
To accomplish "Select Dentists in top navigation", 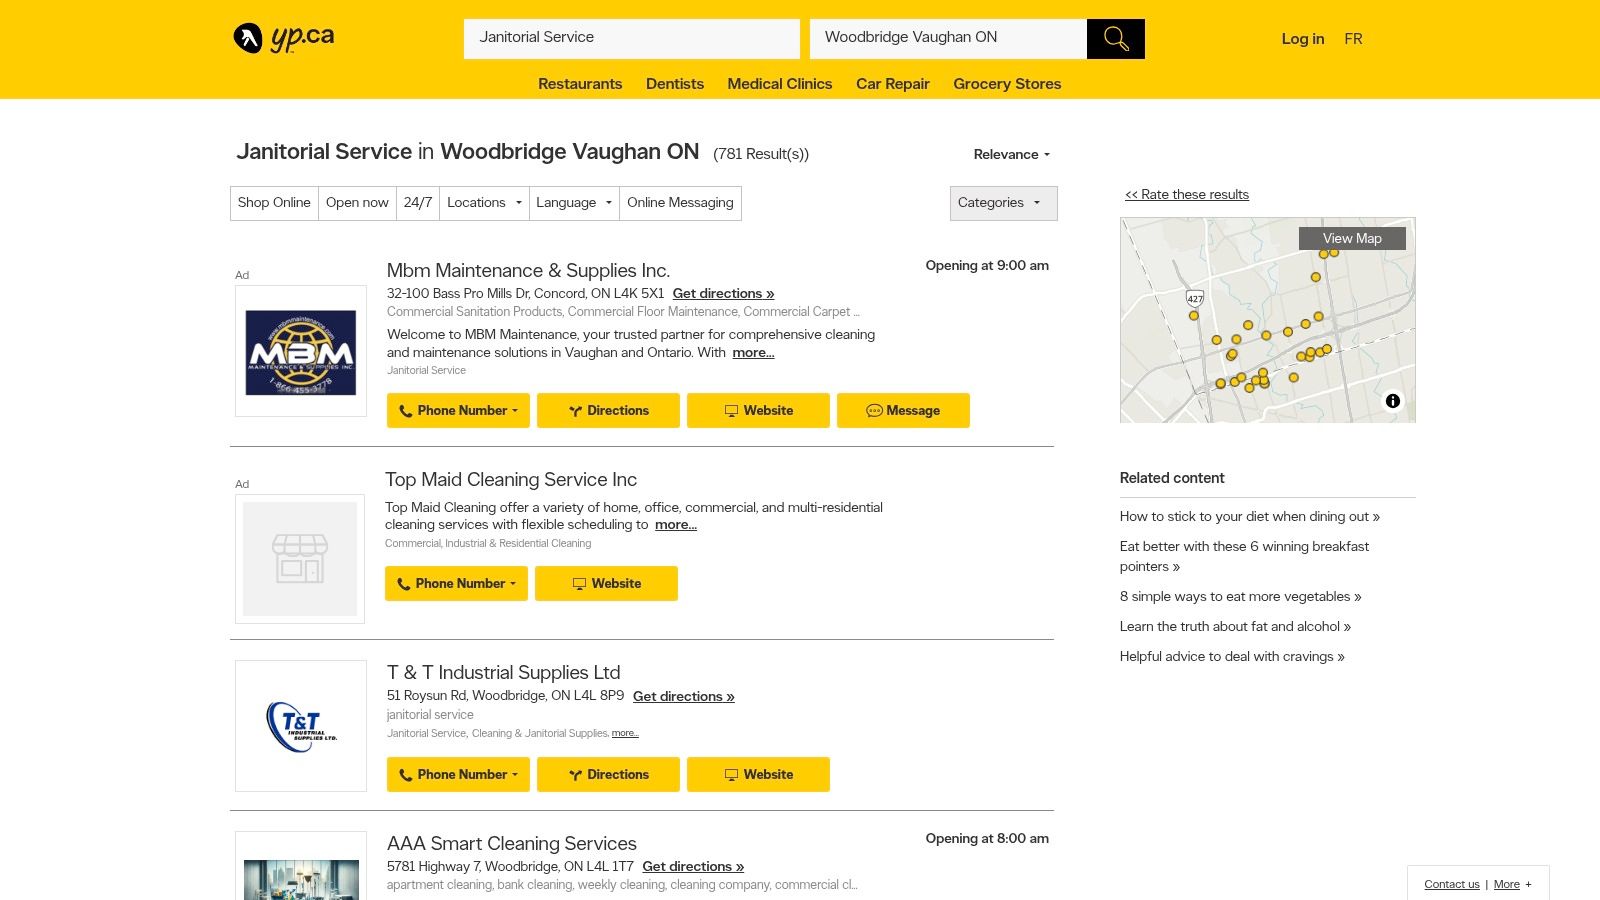I will (x=675, y=84).
